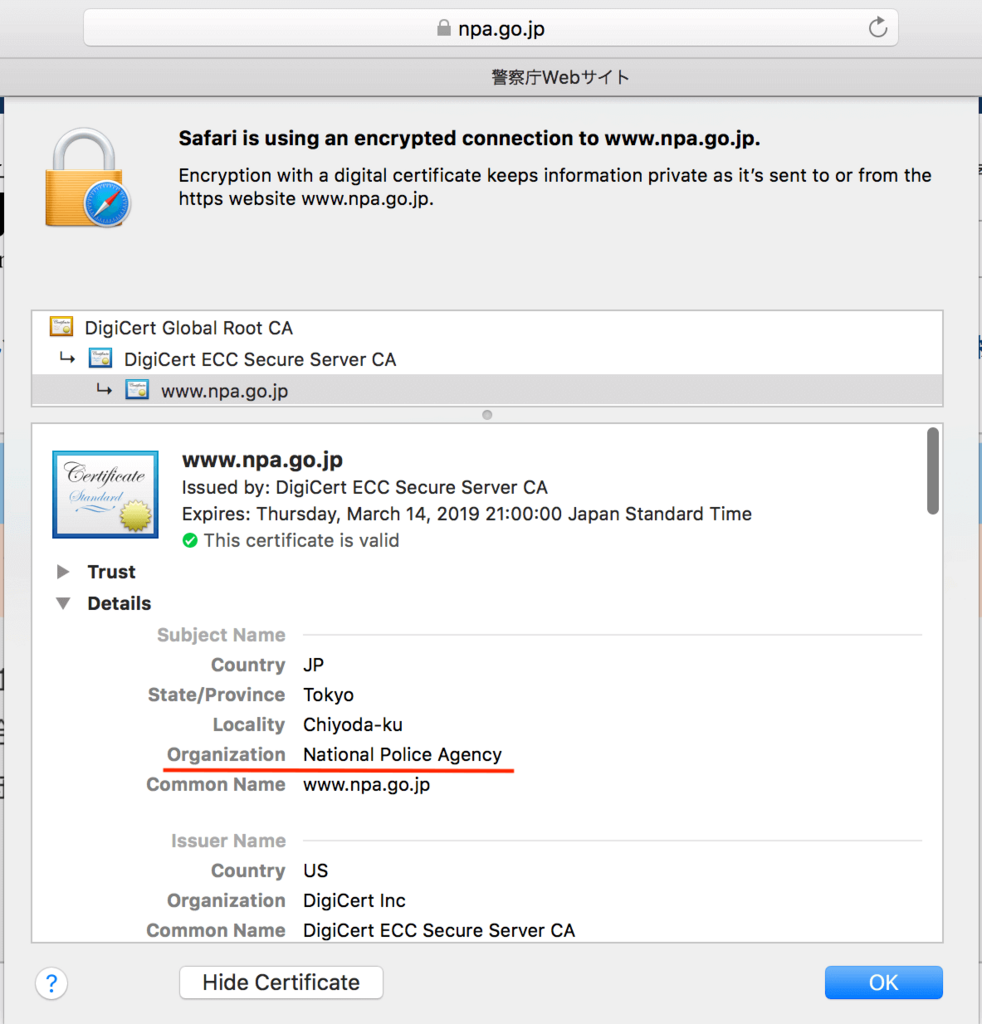Click the subject Common Name www.npa.go.jp value
This screenshot has width=982, height=1024.
click(366, 784)
